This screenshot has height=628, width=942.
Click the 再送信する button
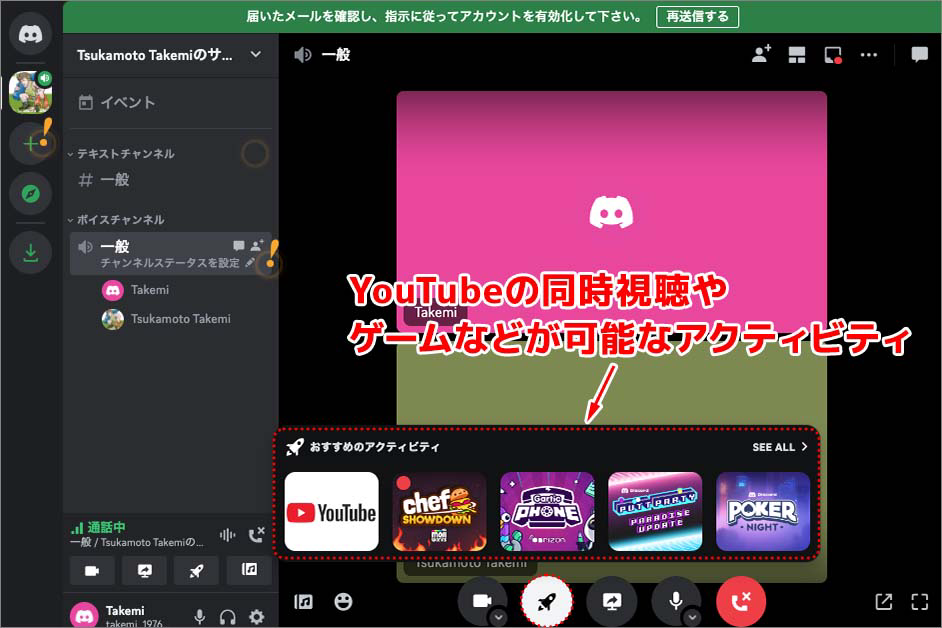[x=697, y=16]
